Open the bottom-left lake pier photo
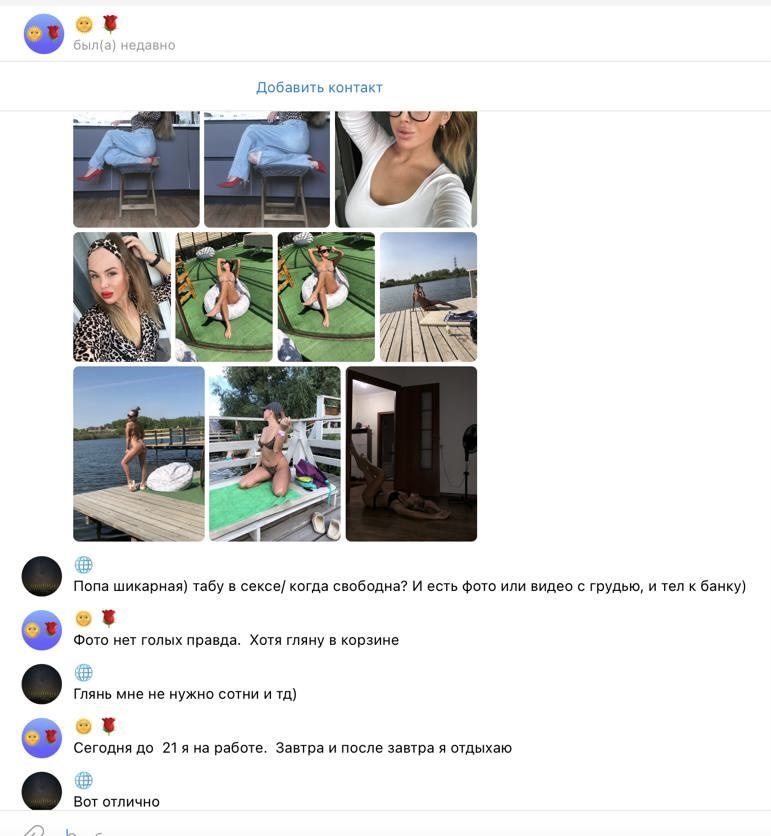Image resolution: width=771 pixels, height=836 pixels. pyautogui.click(x=139, y=454)
